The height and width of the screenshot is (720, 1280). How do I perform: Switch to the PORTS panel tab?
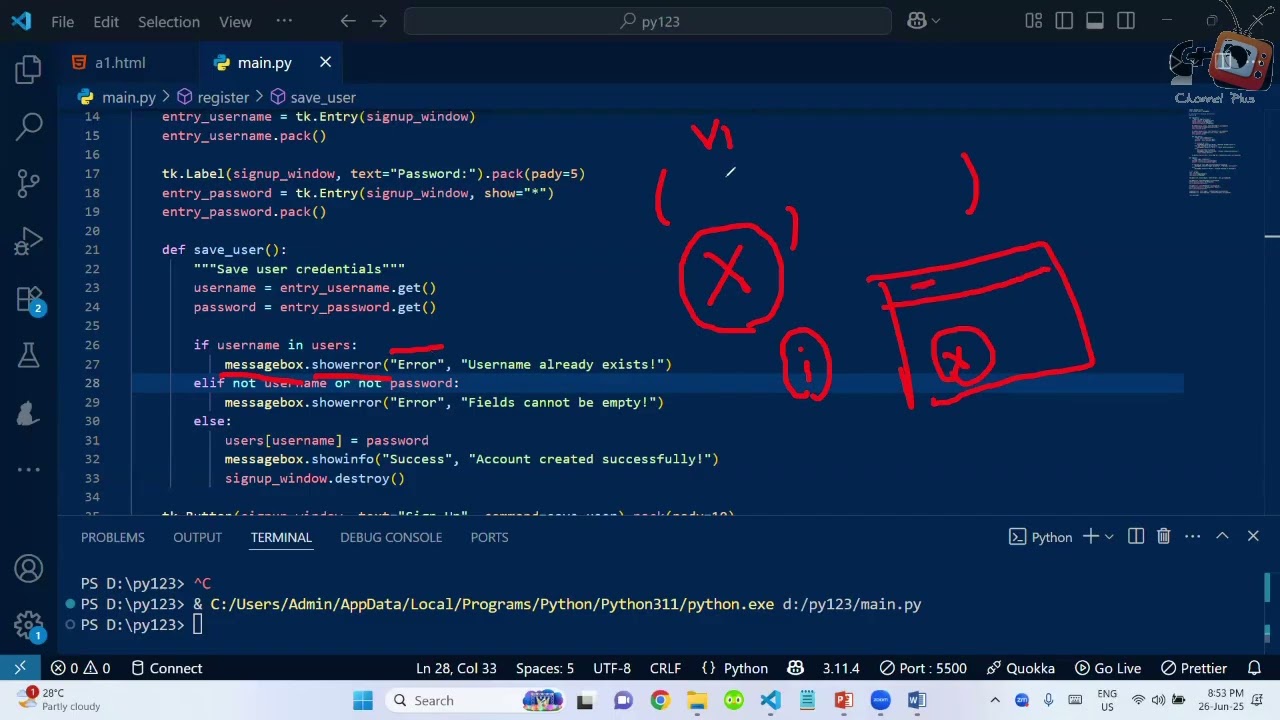490,537
